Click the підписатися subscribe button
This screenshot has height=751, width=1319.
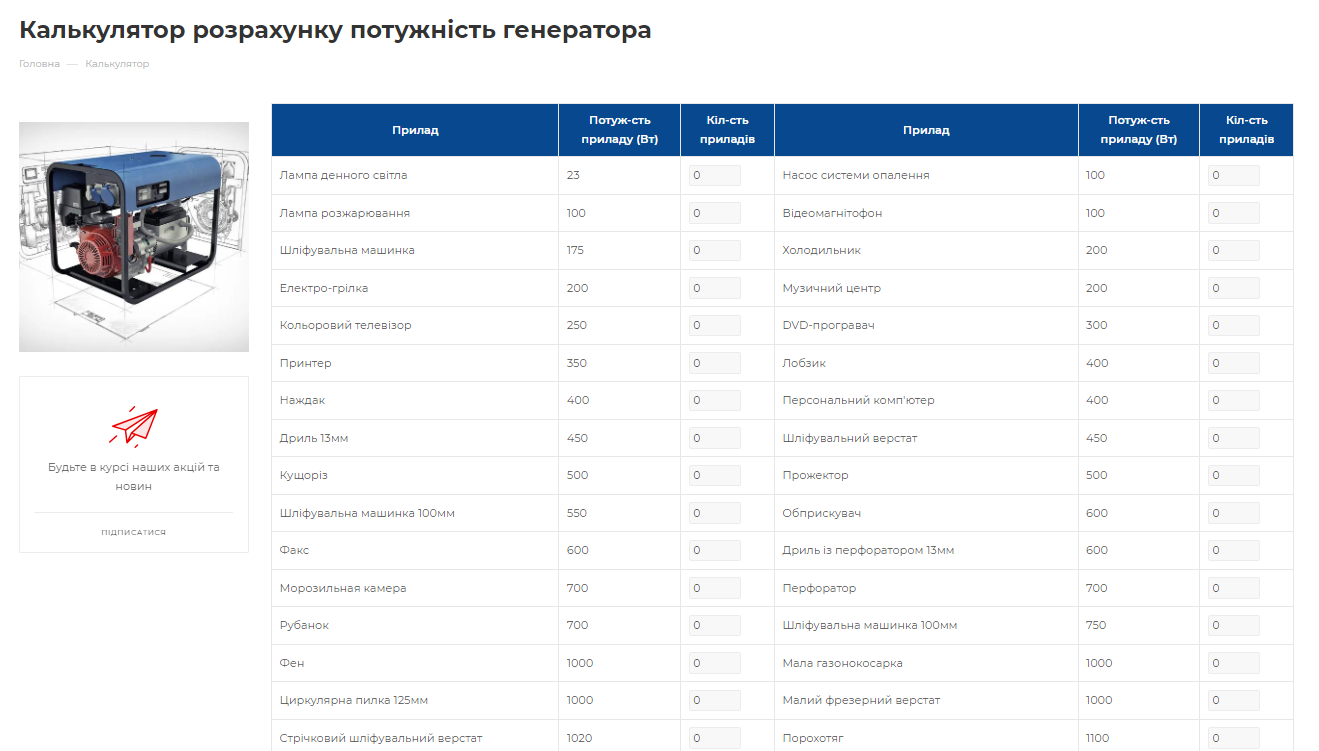click(133, 531)
